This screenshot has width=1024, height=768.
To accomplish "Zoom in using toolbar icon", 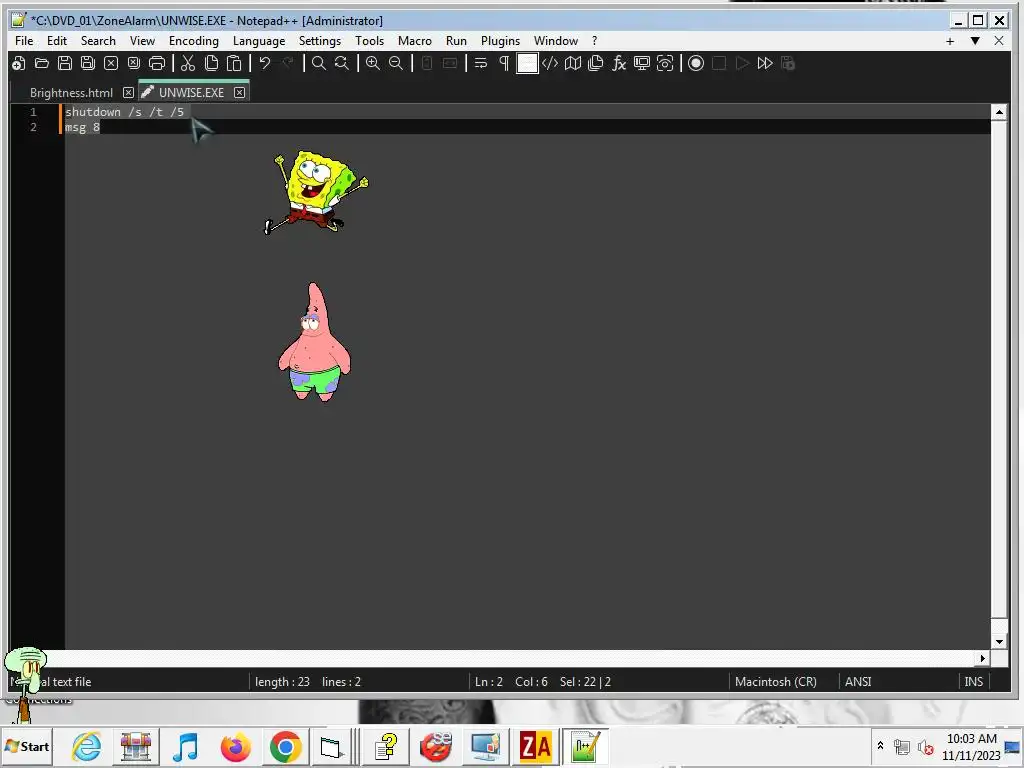I will 373,63.
